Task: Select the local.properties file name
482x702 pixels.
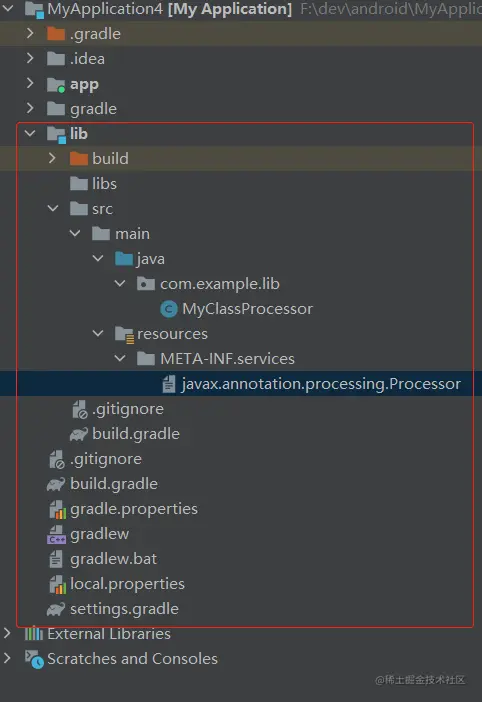Action: click(128, 584)
